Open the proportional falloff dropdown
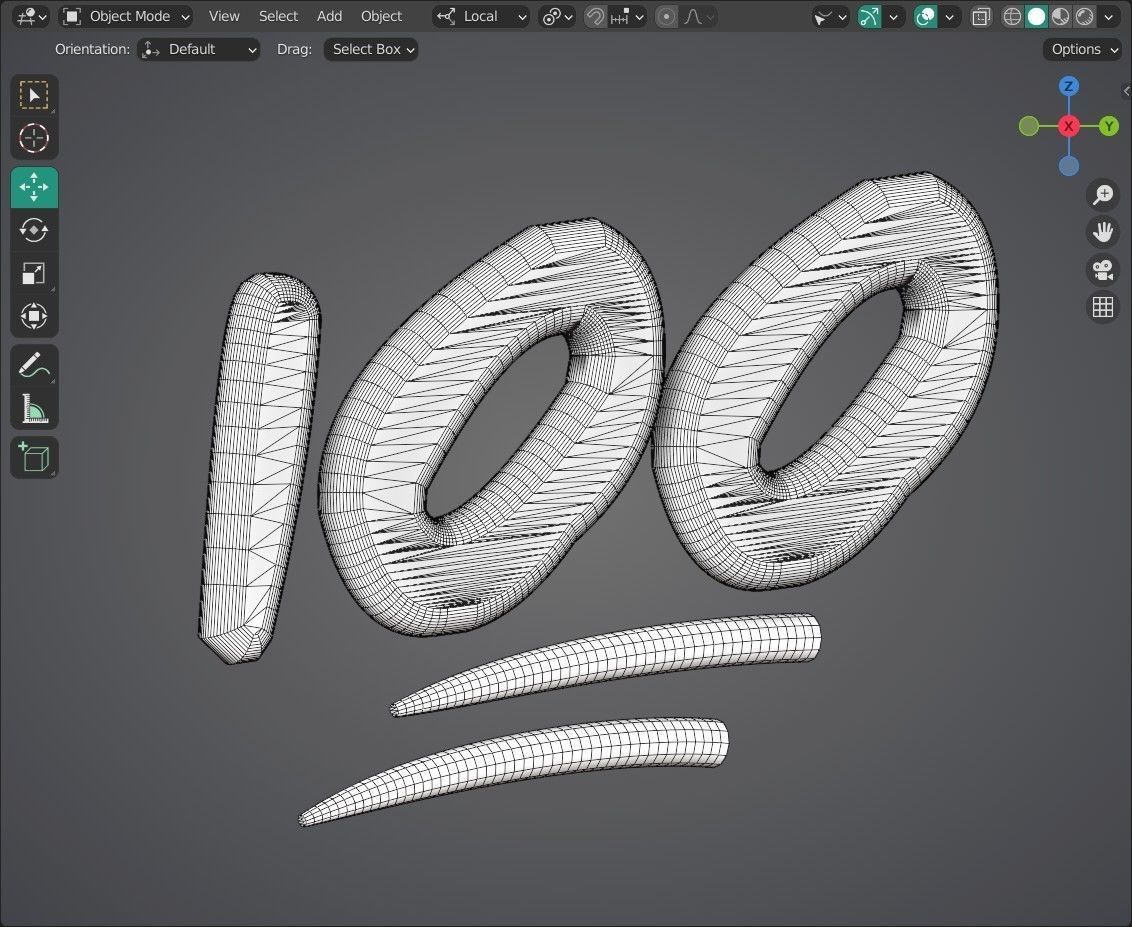The image size is (1132, 927). (699, 17)
